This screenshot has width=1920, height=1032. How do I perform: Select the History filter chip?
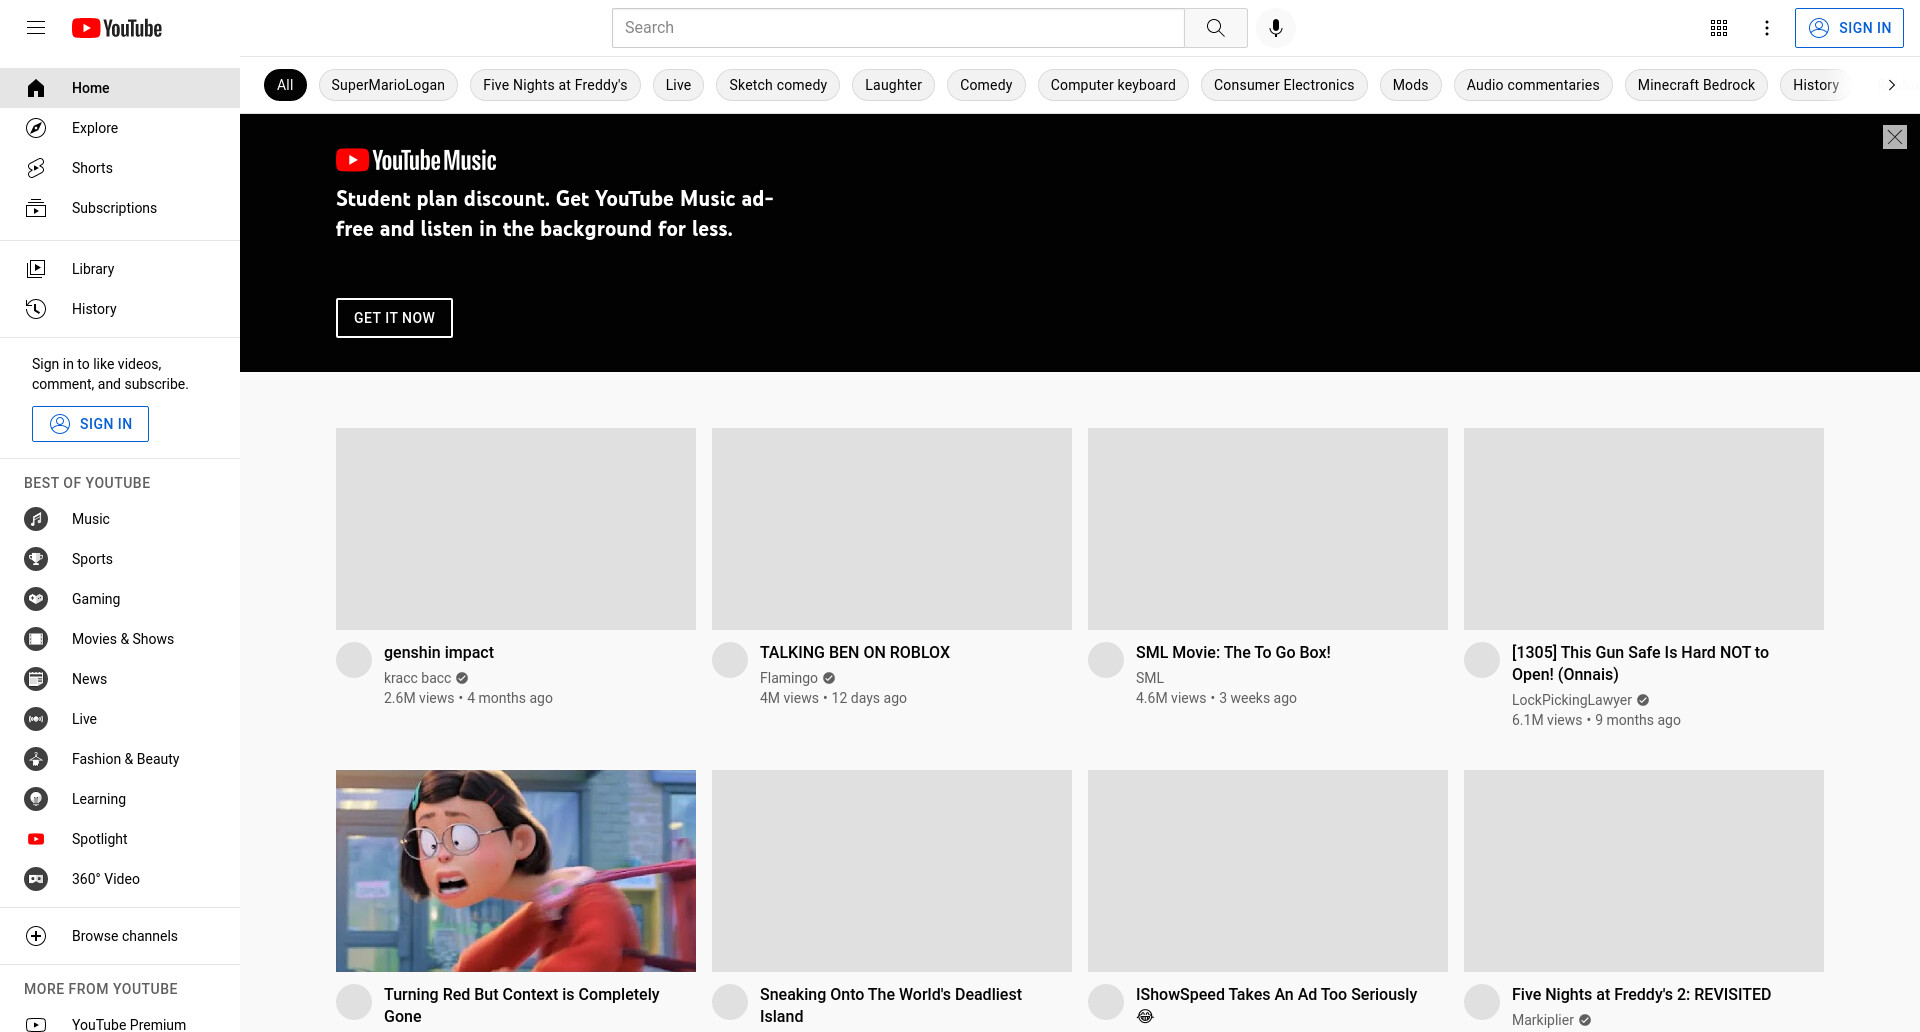[1815, 85]
